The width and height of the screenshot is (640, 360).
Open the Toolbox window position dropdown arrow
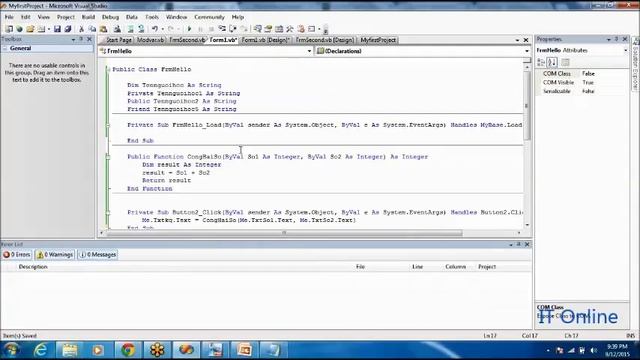(x=73, y=40)
